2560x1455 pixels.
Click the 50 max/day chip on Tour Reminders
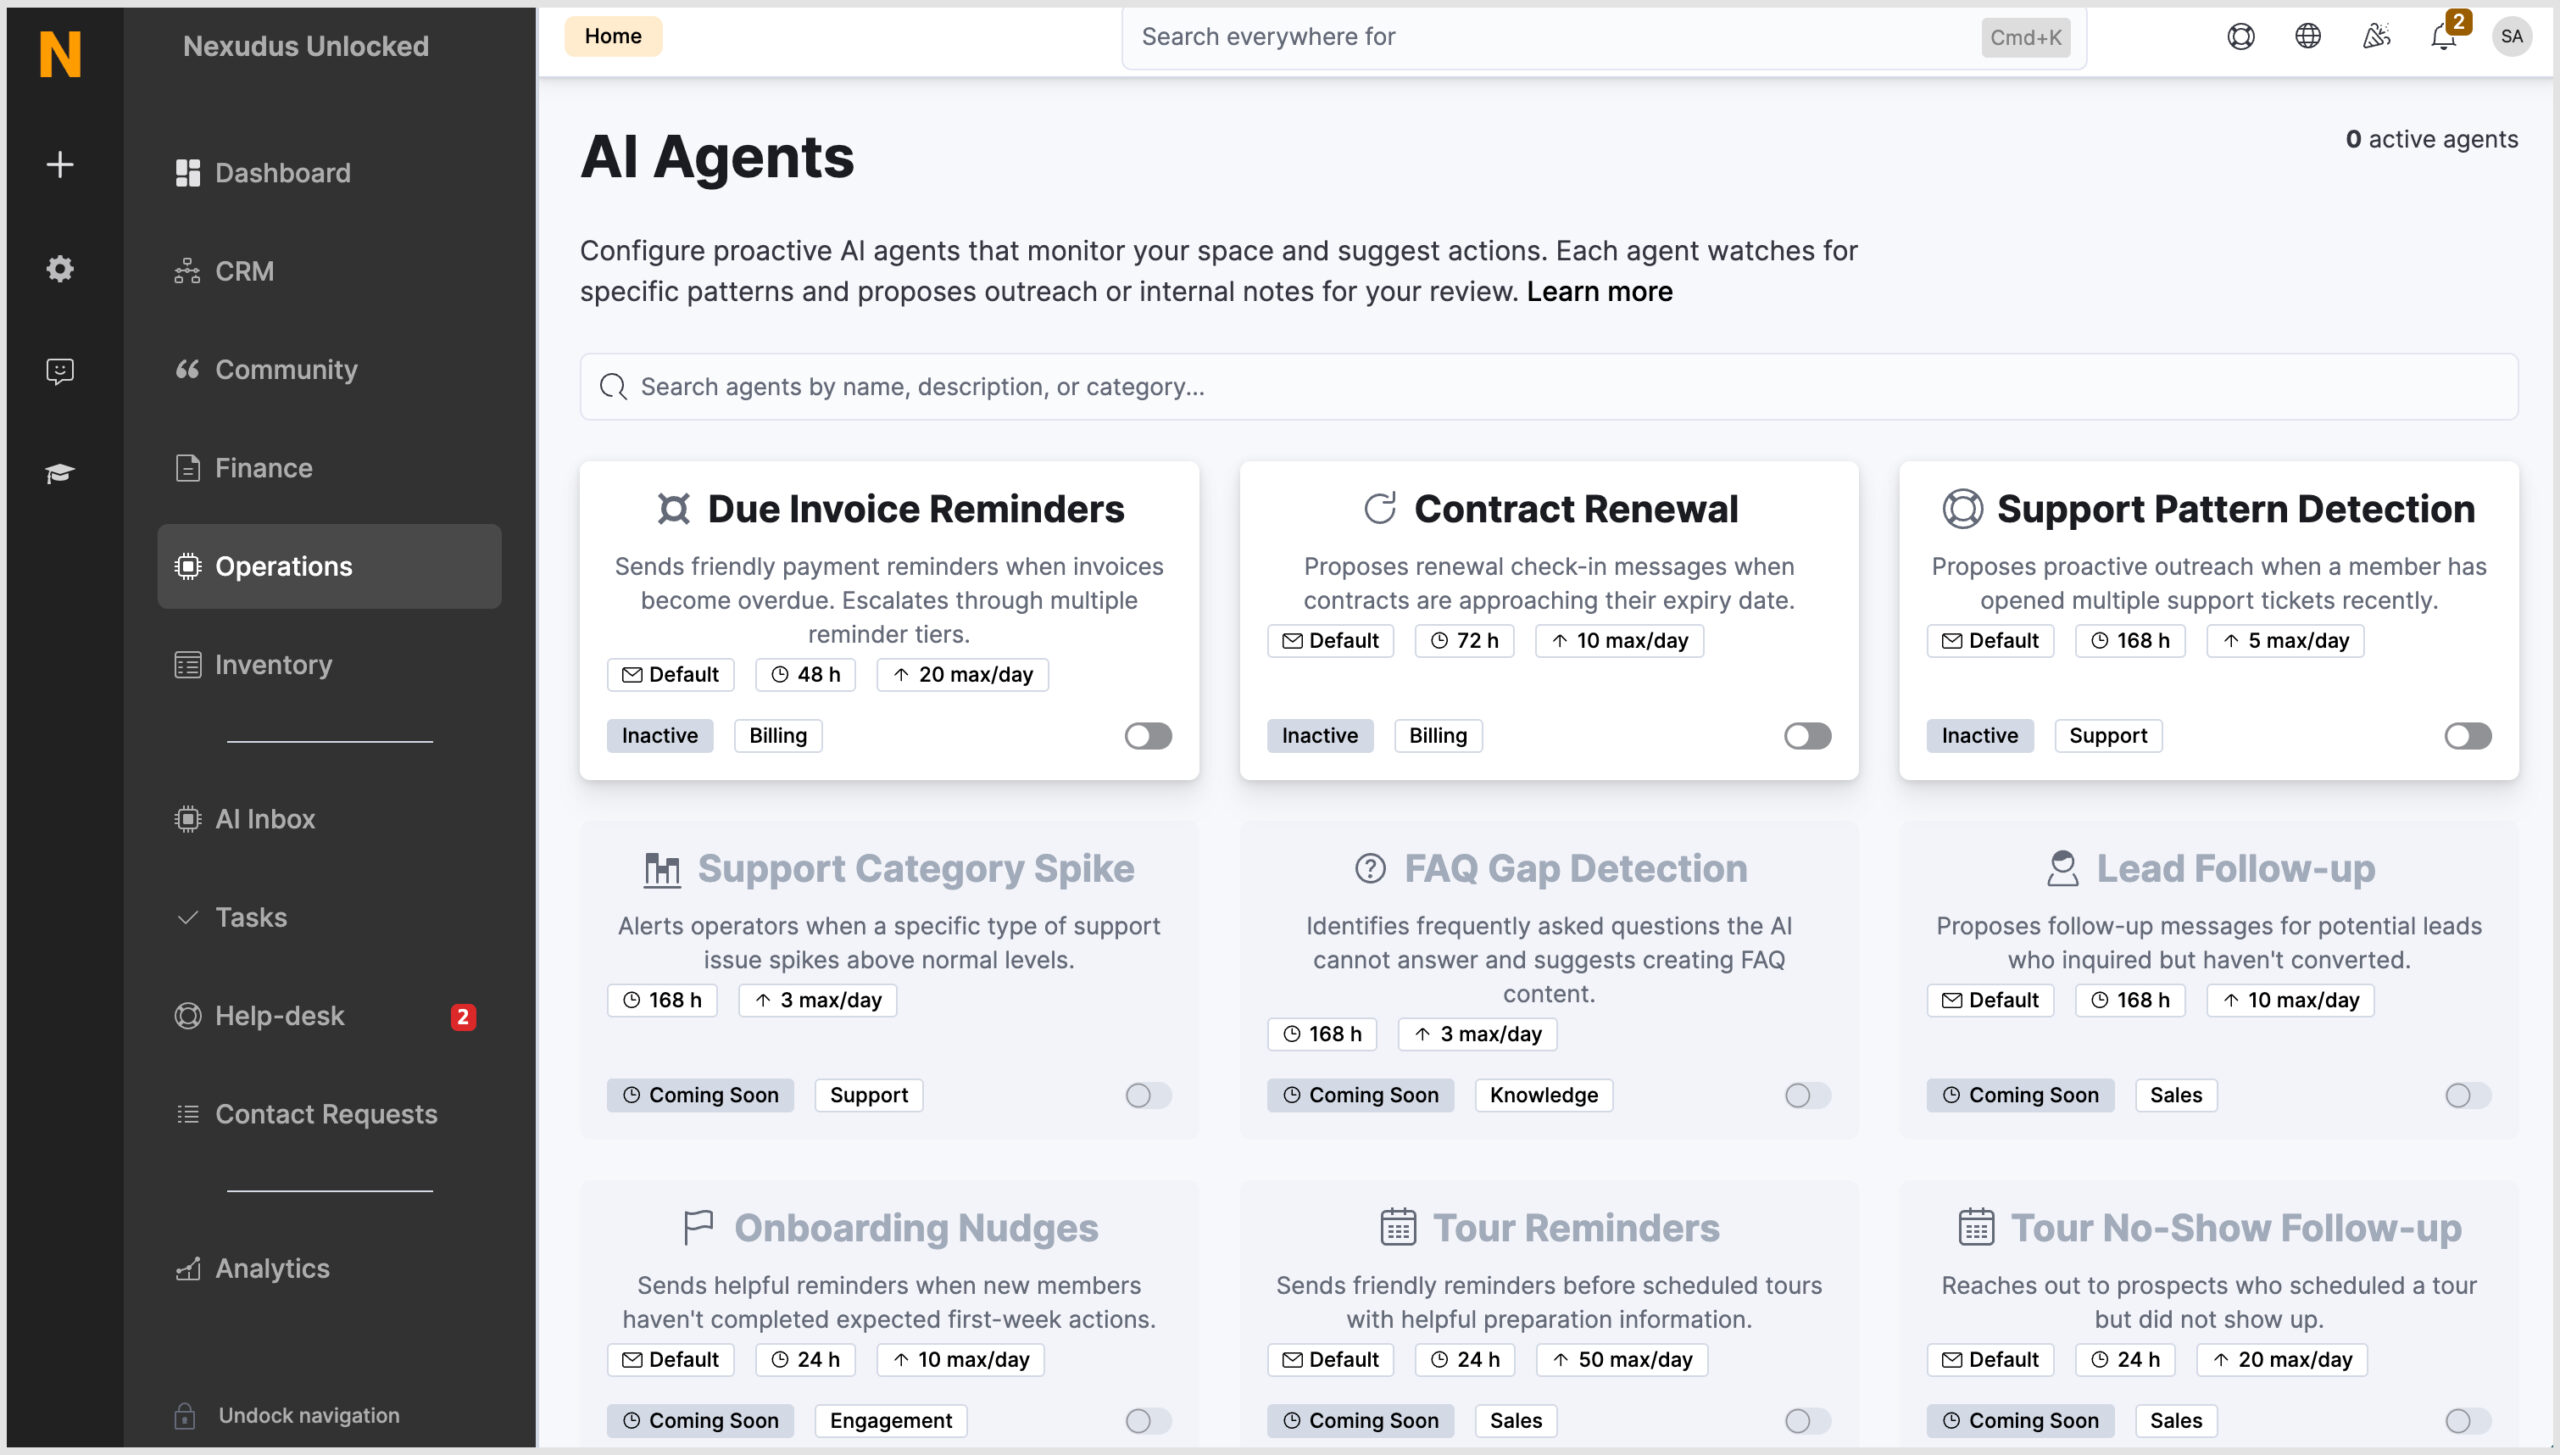1621,1360
